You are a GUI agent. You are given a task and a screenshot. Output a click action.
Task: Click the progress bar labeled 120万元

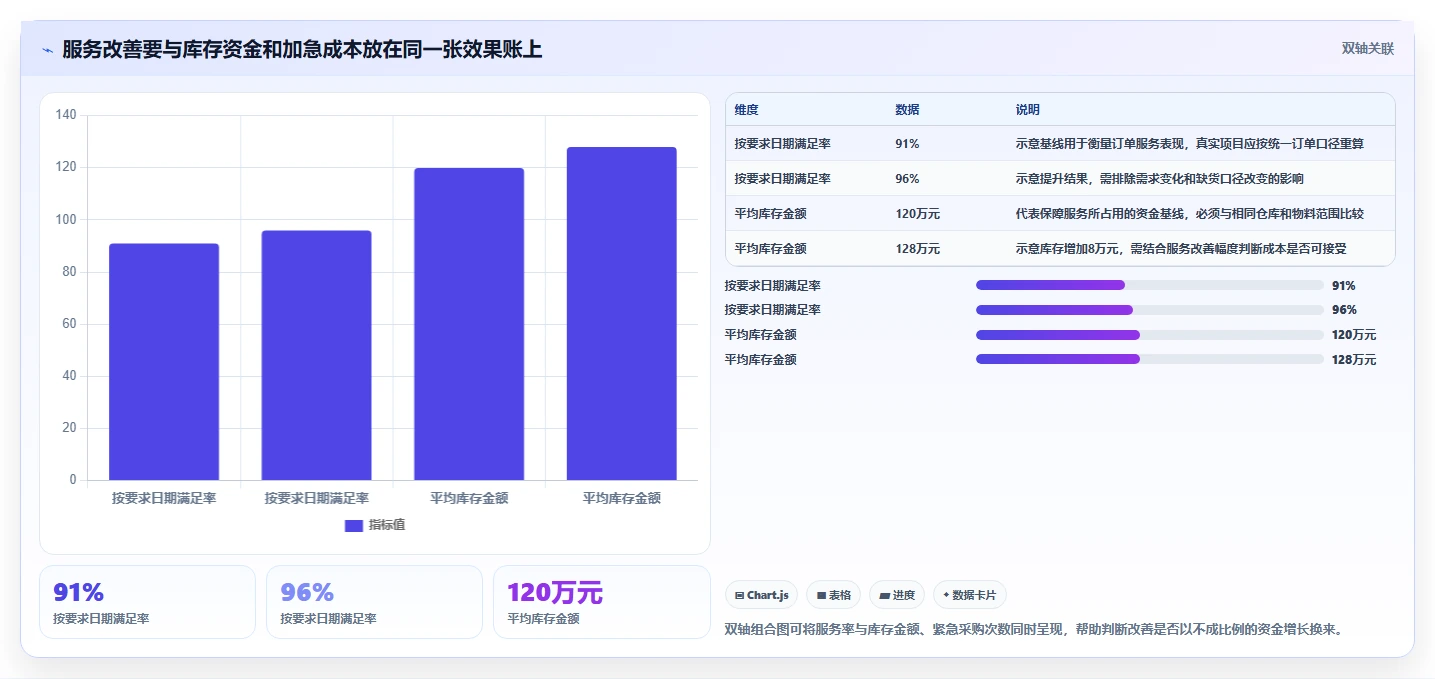click(1149, 335)
